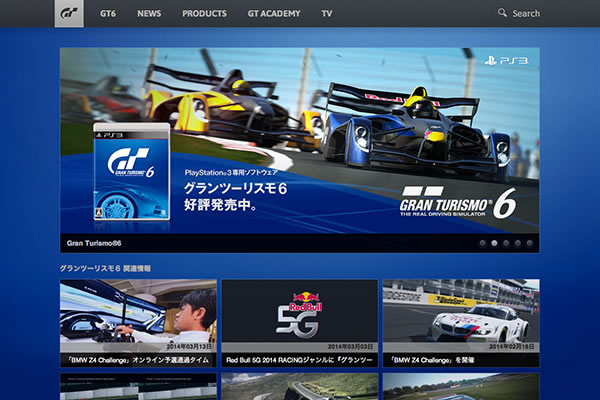
Task: Click the Search field text
Action: tap(526, 13)
